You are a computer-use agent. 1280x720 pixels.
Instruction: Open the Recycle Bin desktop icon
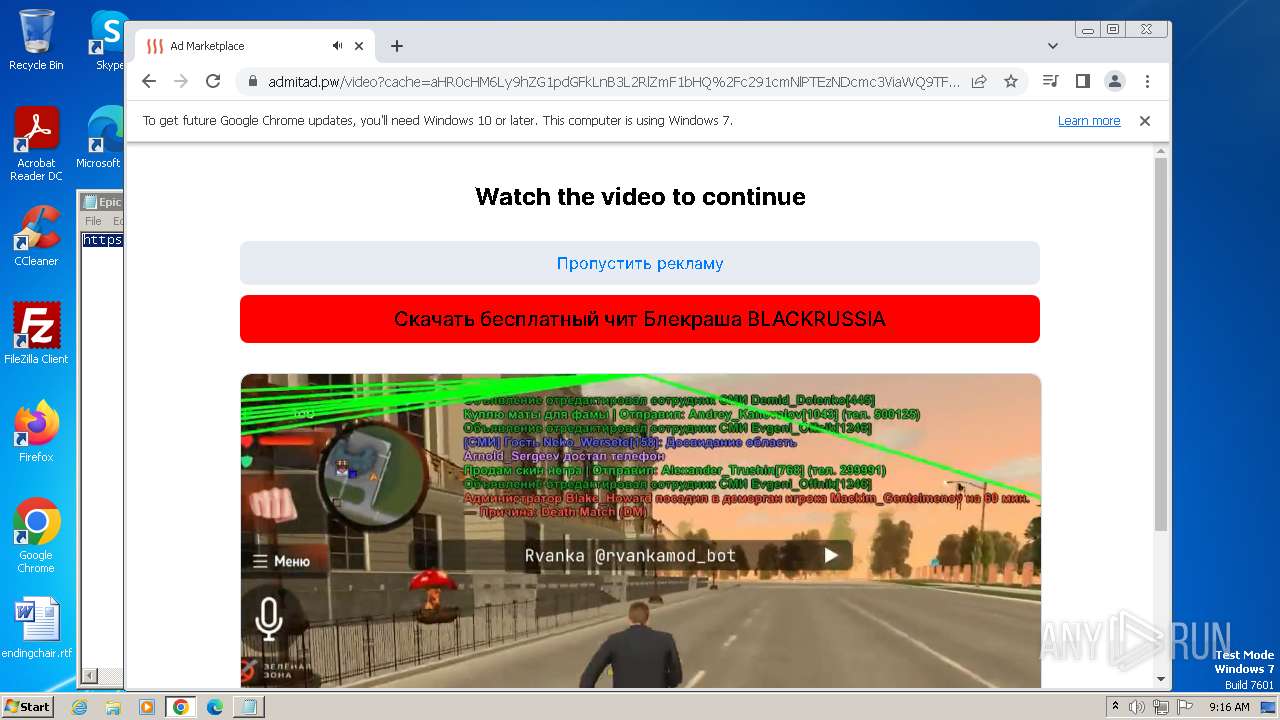(x=36, y=40)
